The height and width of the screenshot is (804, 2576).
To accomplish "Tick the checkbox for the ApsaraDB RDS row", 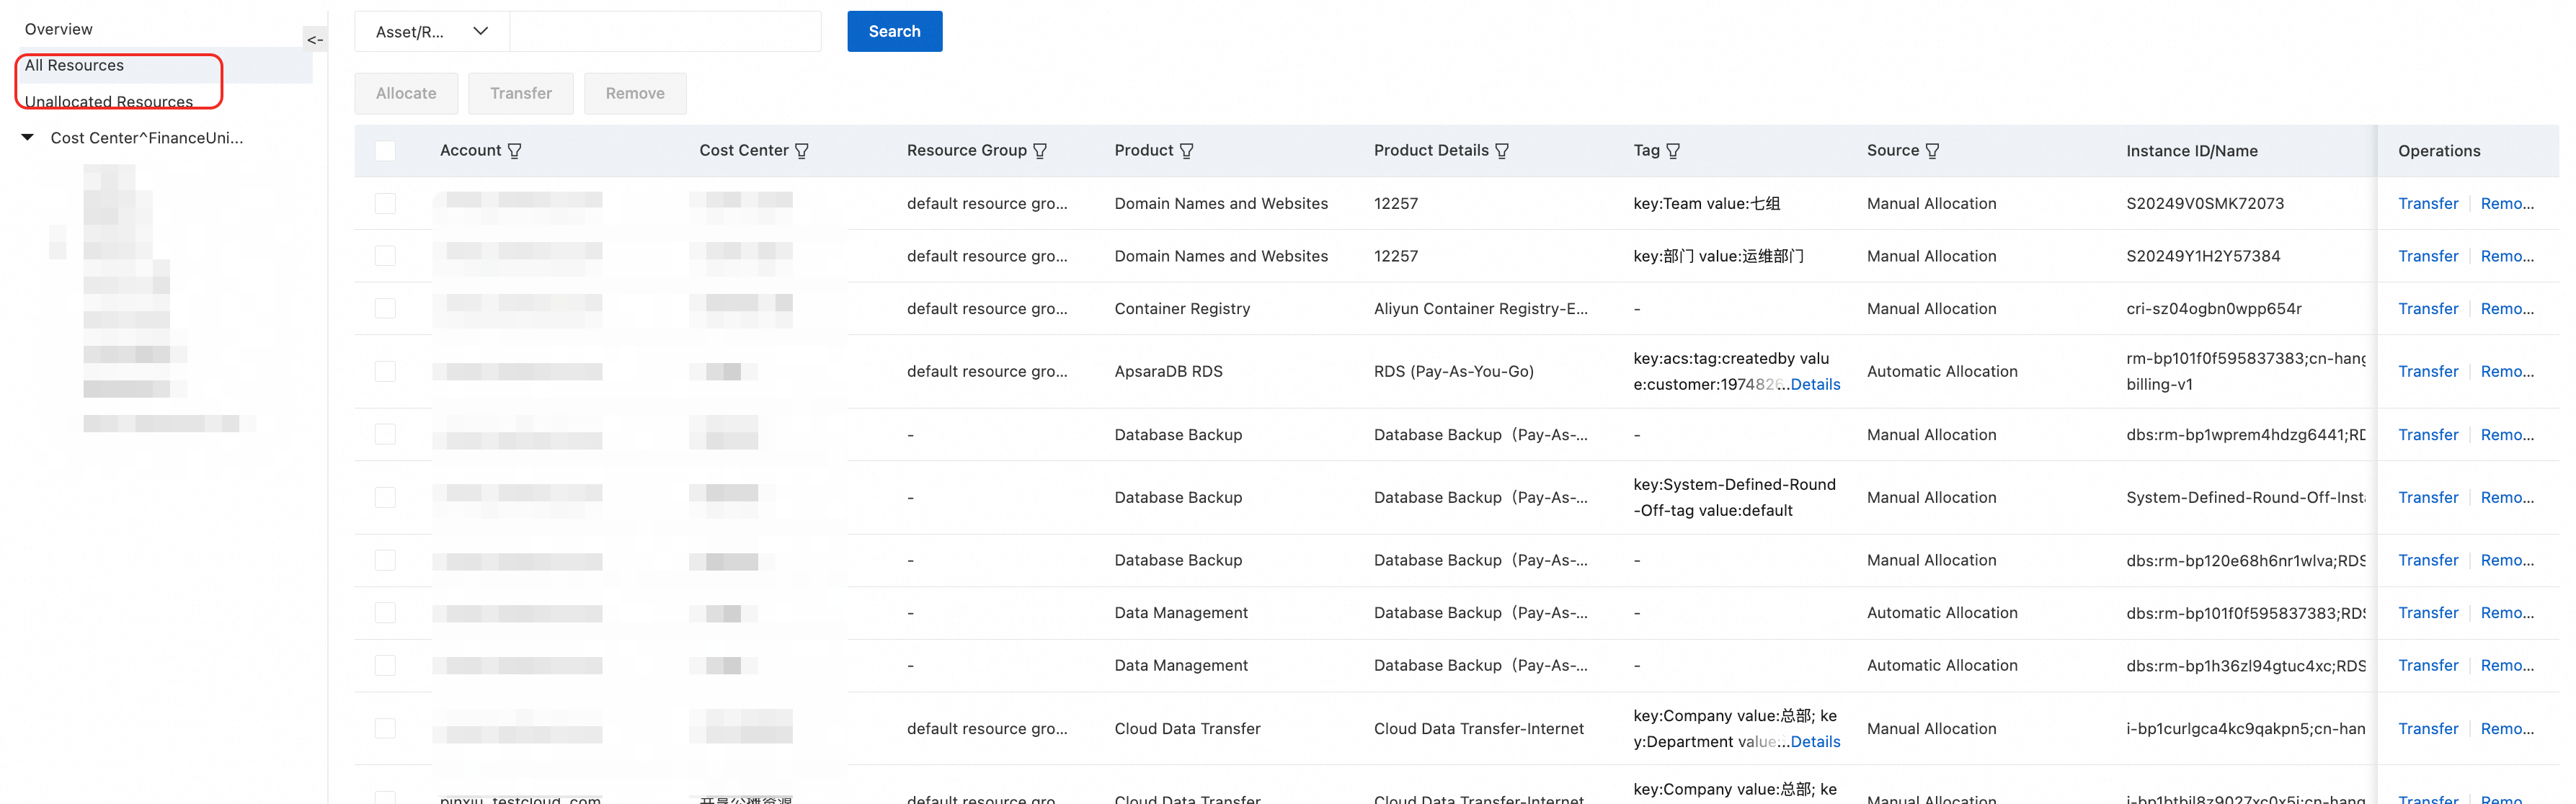I will tap(385, 372).
